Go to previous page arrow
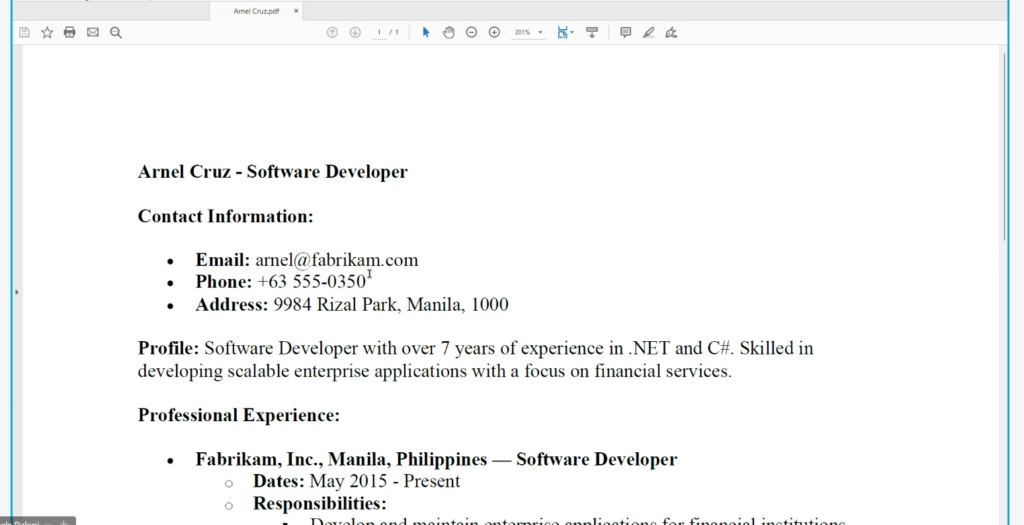This screenshot has width=1024, height=525. [332, 33]
